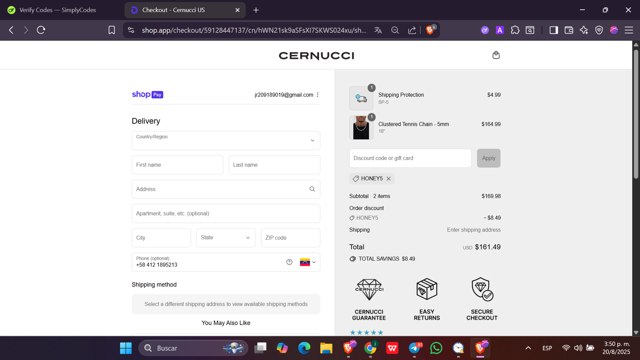
Task: Open the clock and date panel
Action: coord(617,348)
